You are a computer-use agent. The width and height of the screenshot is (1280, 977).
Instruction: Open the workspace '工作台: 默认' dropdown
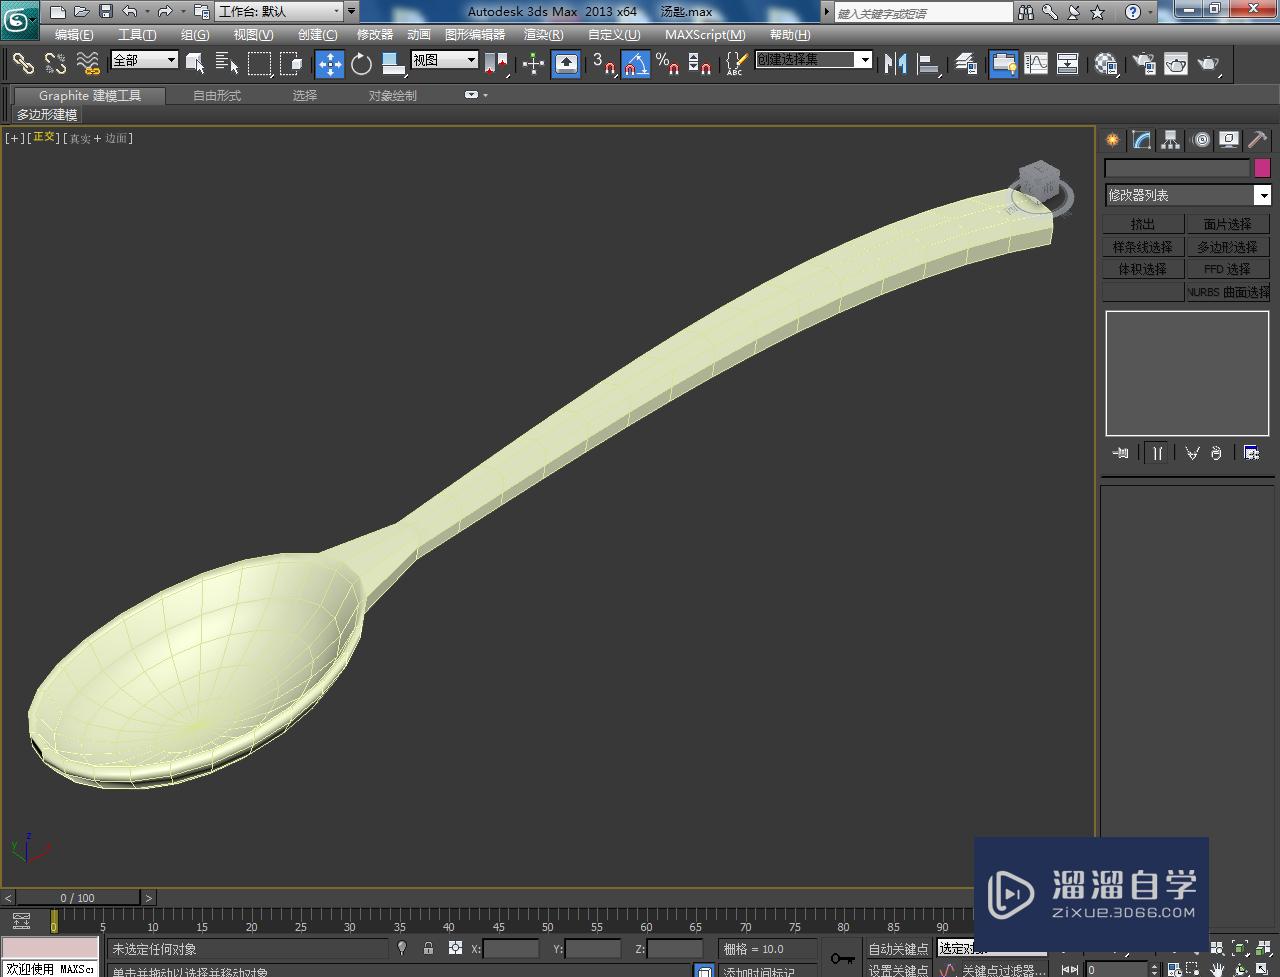pos(279,12)
